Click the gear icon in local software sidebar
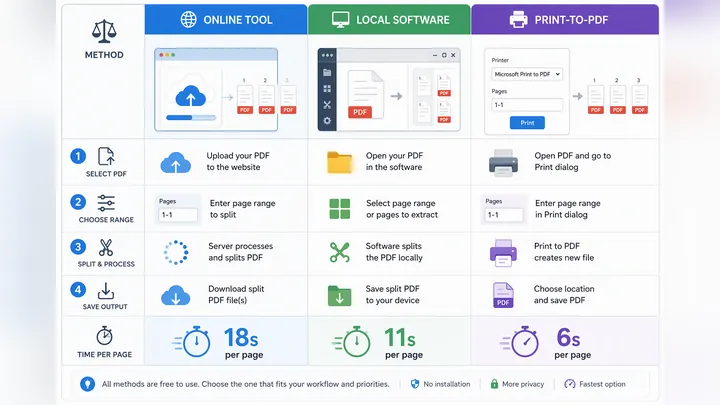The image size is (720, 405). pos(327,121)
